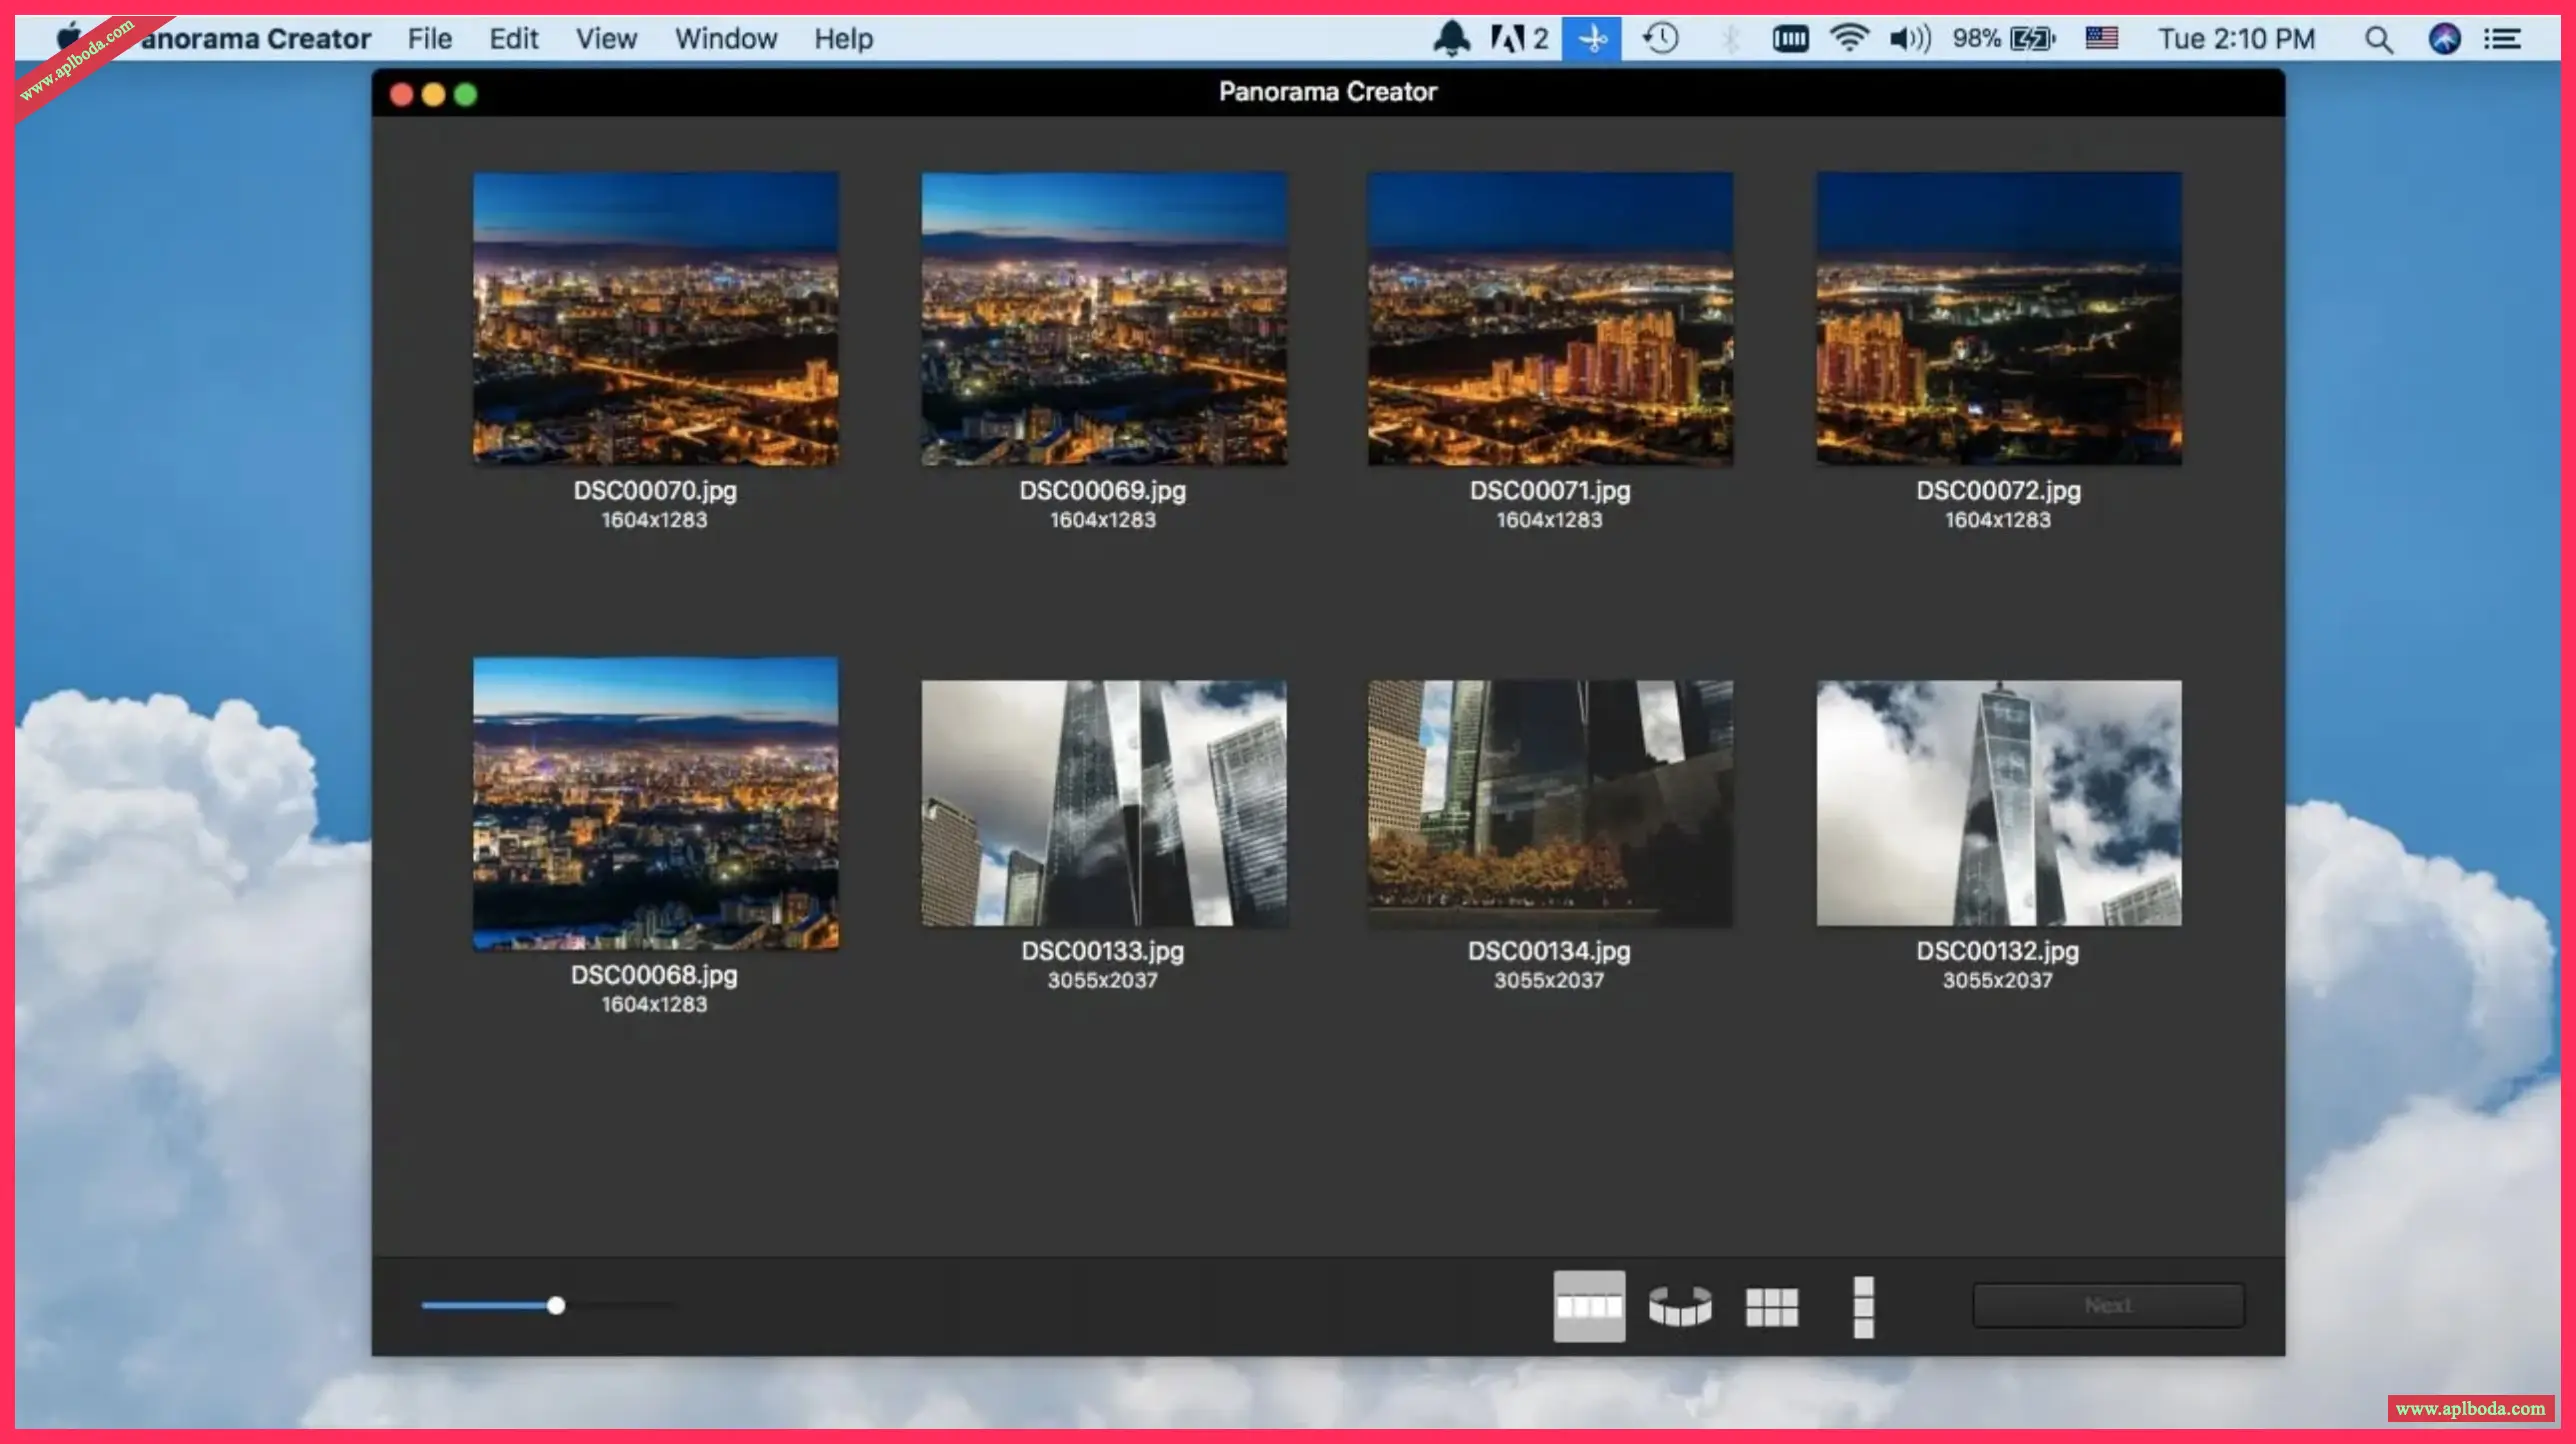Click the thumbnail size slider handle
This screenshot has height=1444, width=2576.
pyautogui.click(x=556, y=1305)
